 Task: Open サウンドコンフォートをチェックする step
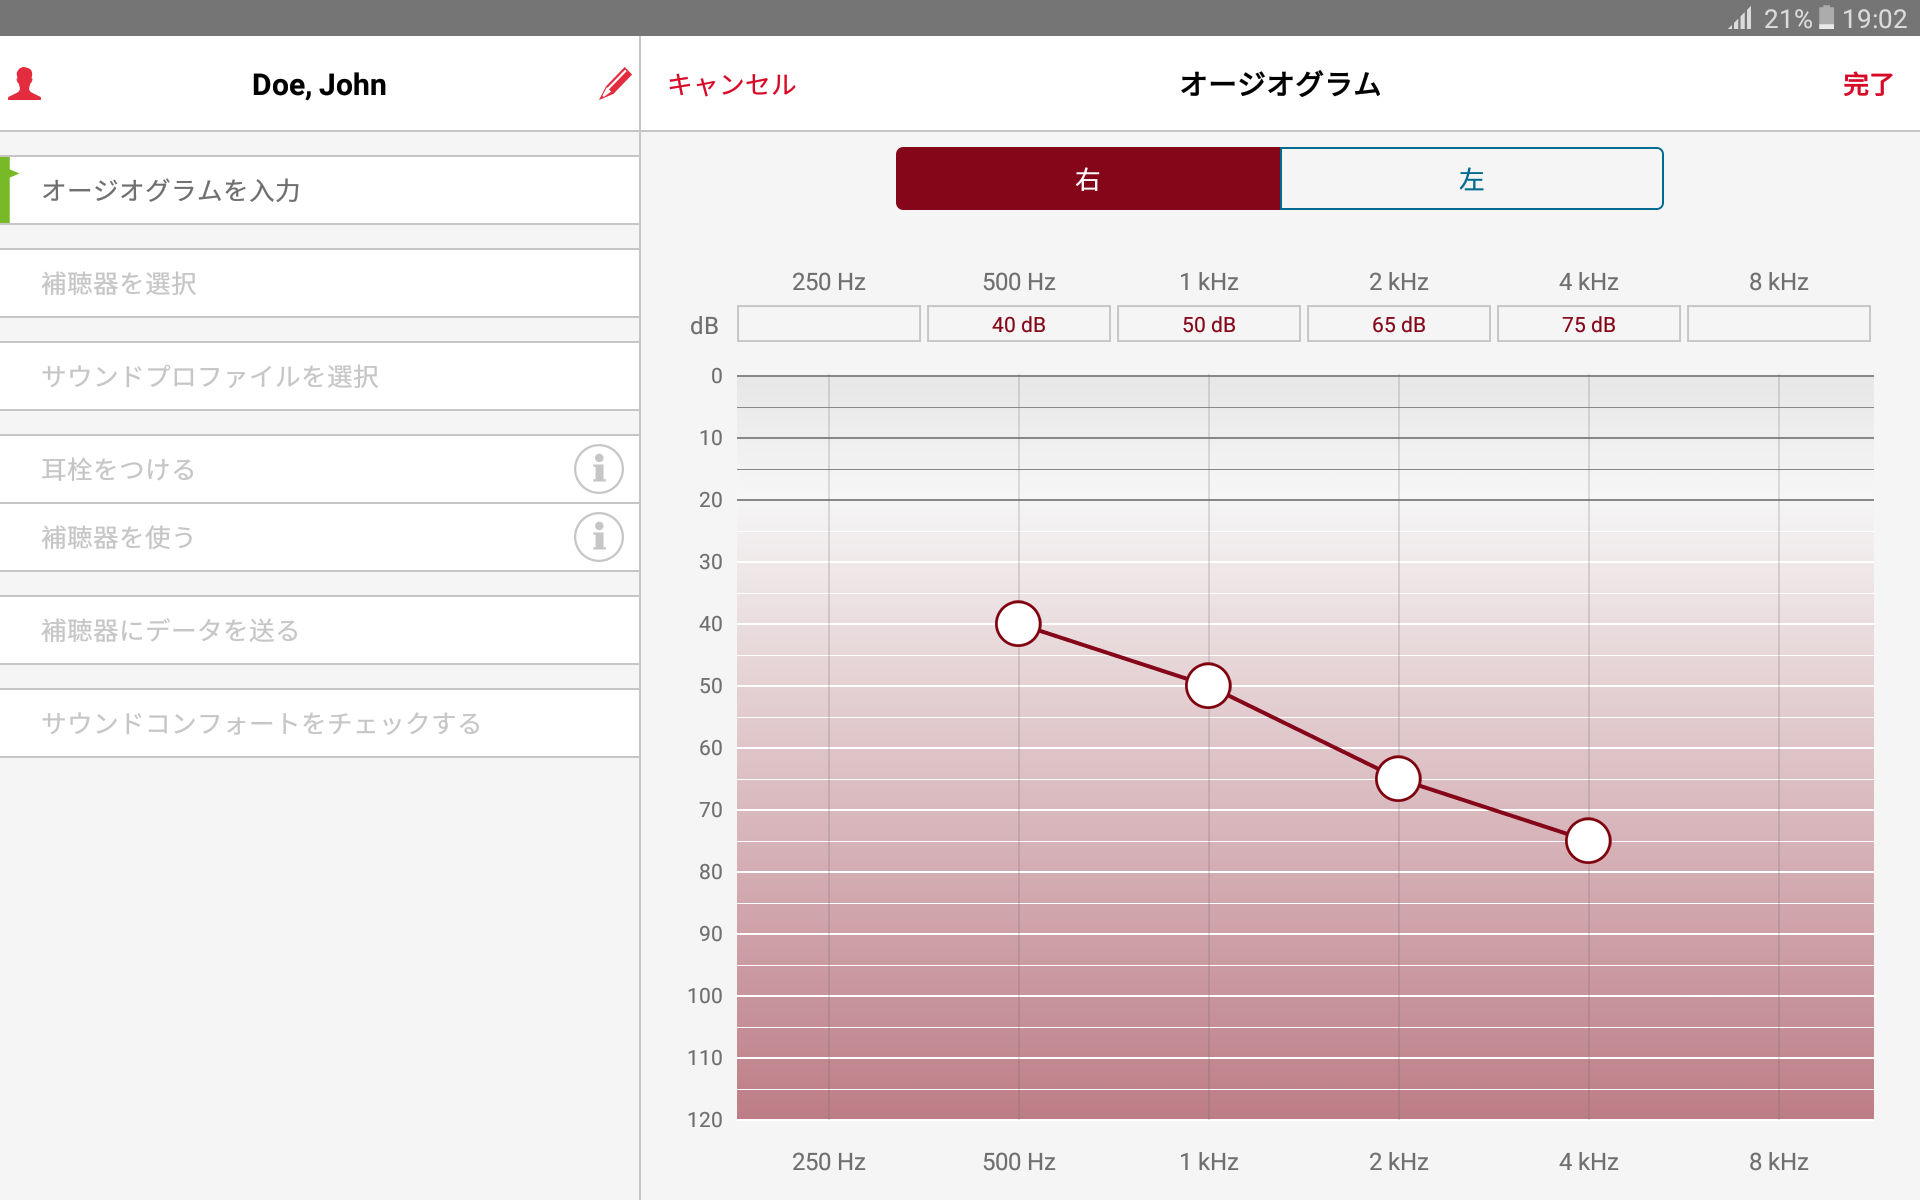320,723
